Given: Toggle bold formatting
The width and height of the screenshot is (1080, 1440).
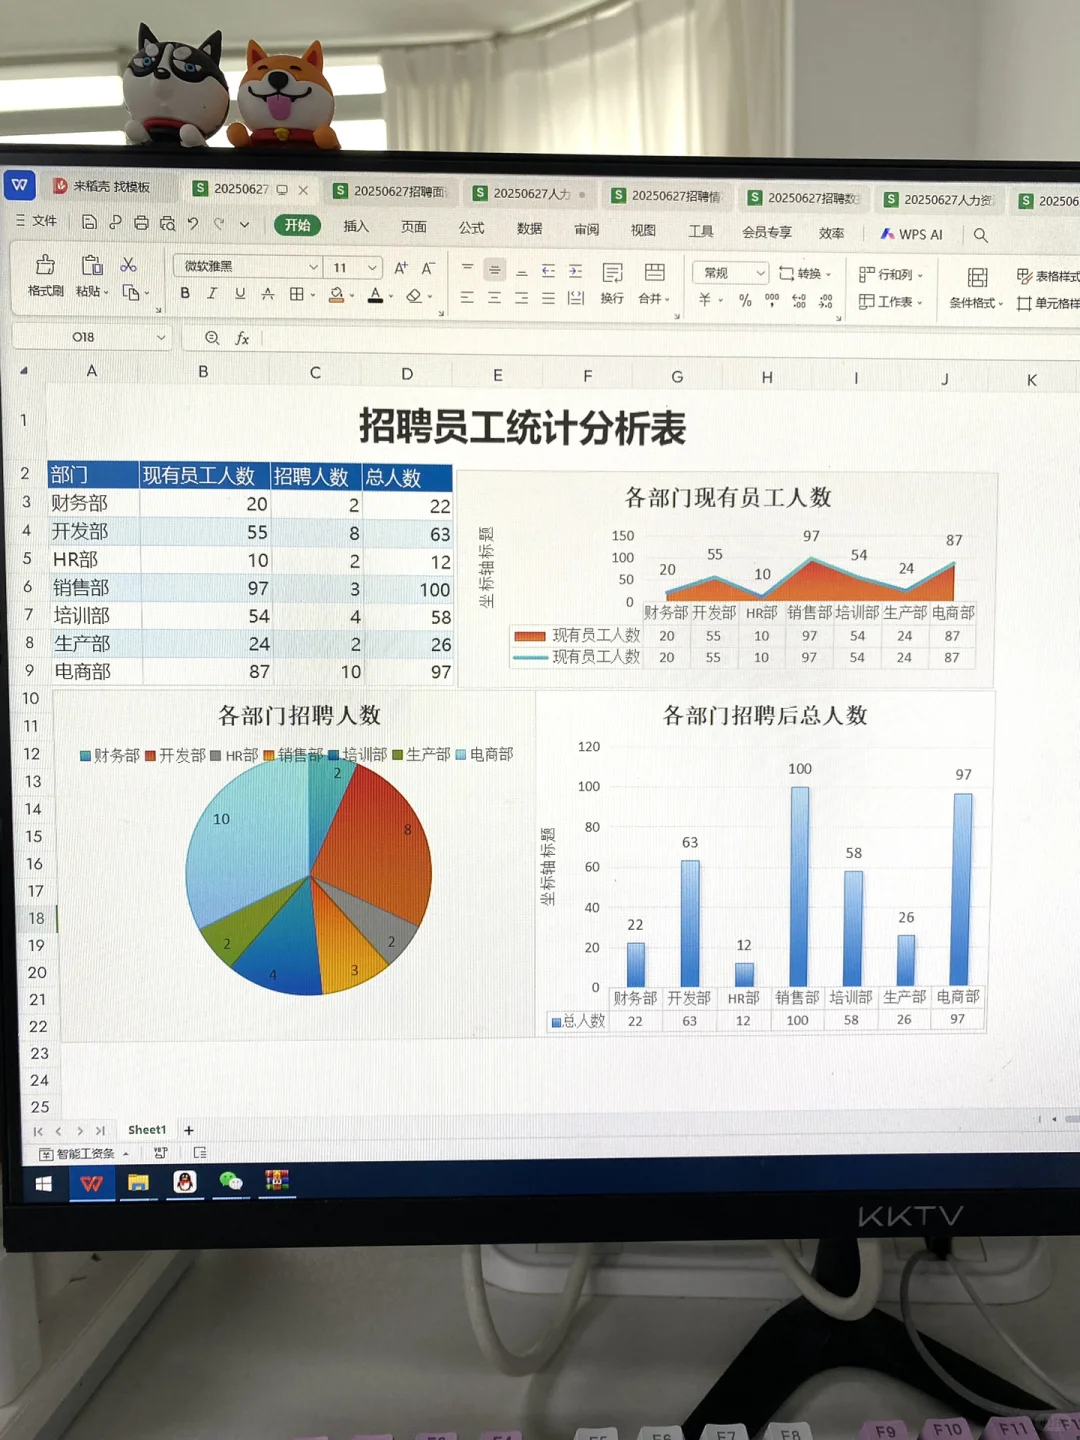Looking at the screenshot, I should pos(183,293).
